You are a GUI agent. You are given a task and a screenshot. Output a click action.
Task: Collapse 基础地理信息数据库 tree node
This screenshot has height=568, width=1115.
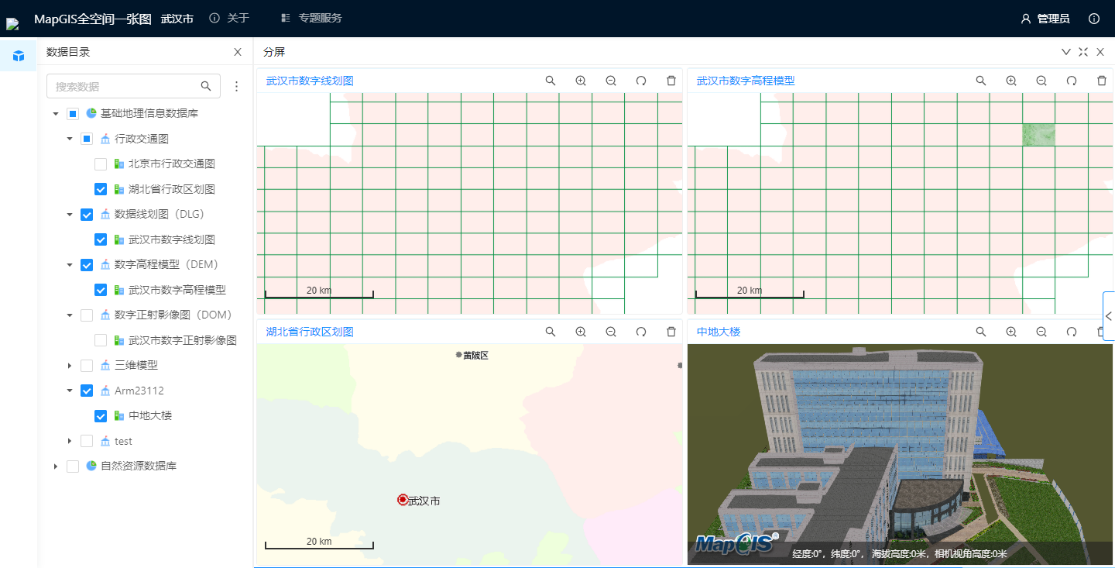click(x=55, y=113)
